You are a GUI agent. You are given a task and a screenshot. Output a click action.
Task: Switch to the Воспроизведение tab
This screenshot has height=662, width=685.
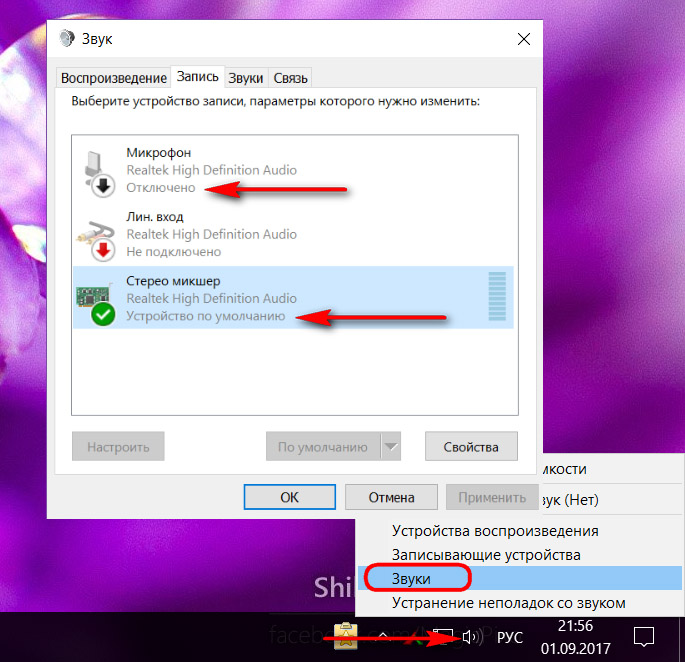114,78
